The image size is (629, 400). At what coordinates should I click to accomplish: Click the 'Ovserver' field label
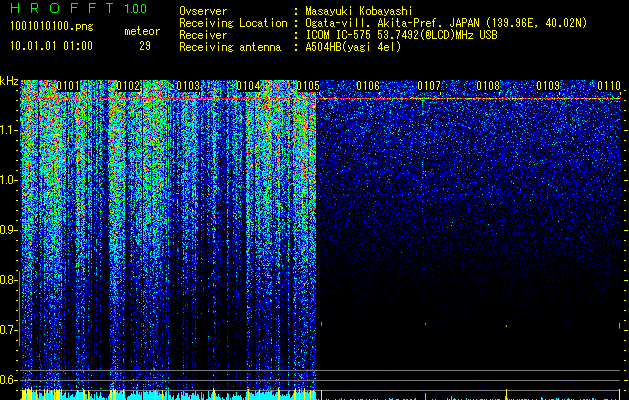[x=203, y=11]
